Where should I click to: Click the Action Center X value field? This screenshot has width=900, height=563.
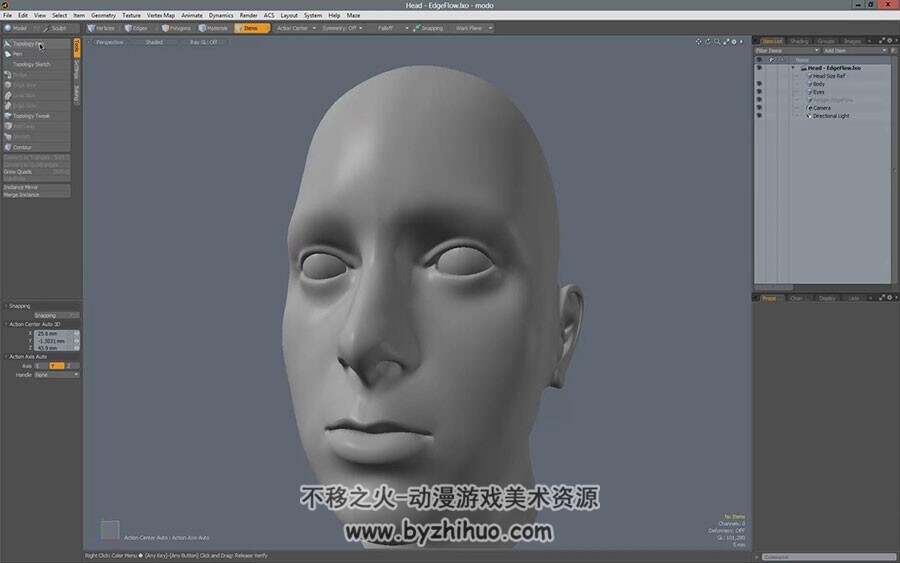click(x=55, y=333)
